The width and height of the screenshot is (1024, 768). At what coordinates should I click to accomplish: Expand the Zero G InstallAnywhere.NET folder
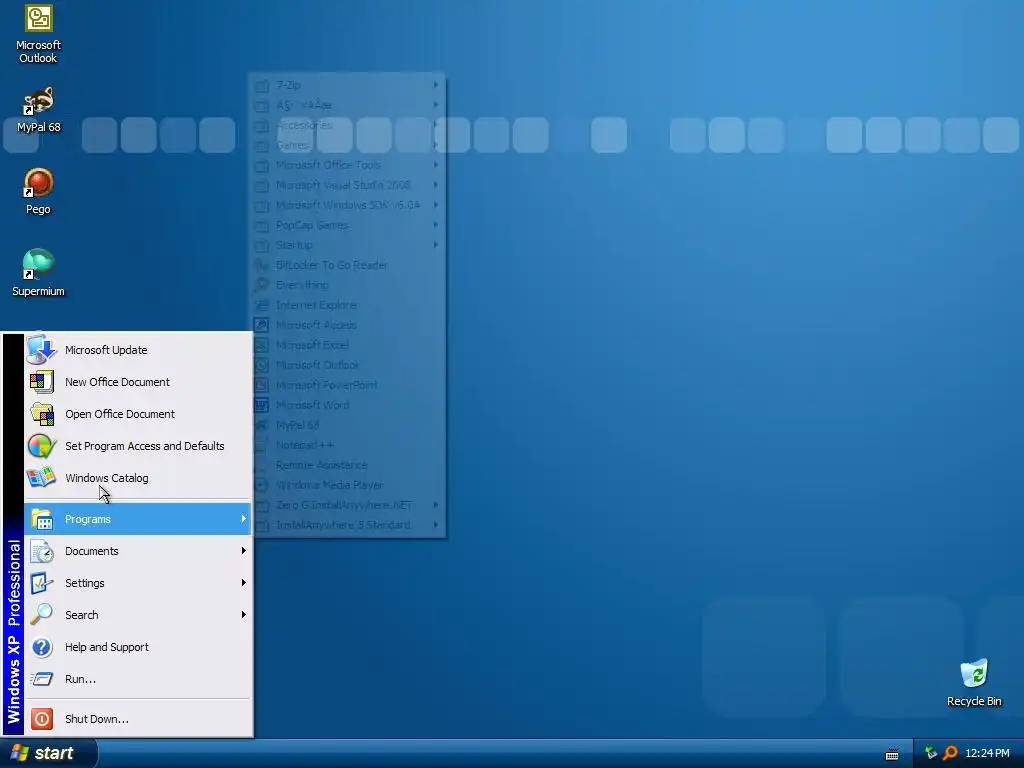(x=348, y=505)
